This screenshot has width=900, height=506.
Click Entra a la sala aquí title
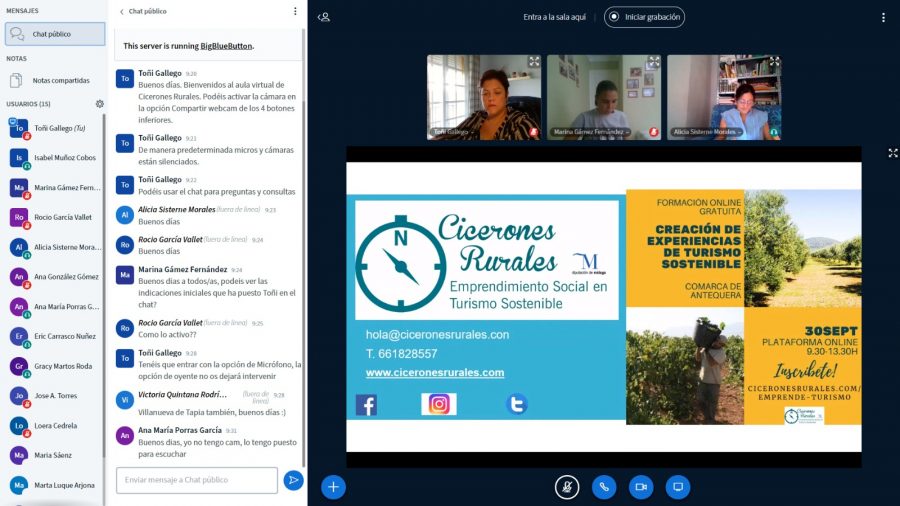[554, 17]
